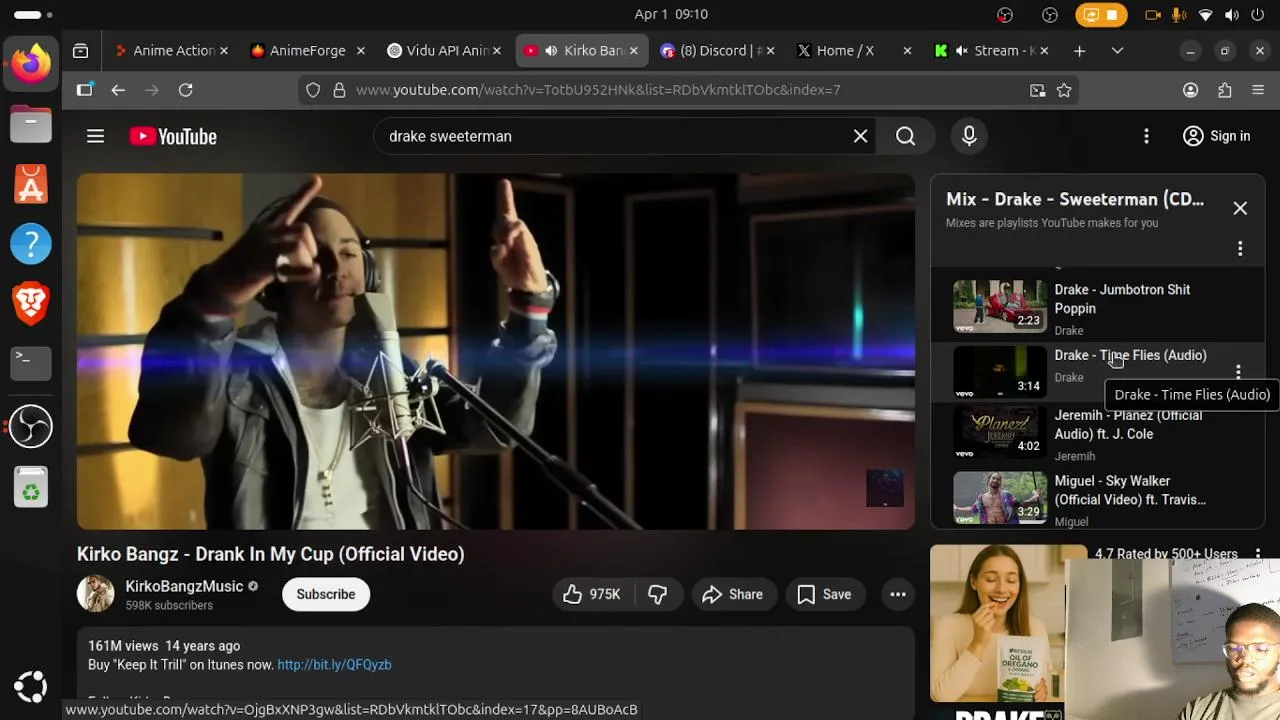This screenshot has width=1280, height=720.
Task: Open the Trash in the dock
Action: click(x=31, y=487)
